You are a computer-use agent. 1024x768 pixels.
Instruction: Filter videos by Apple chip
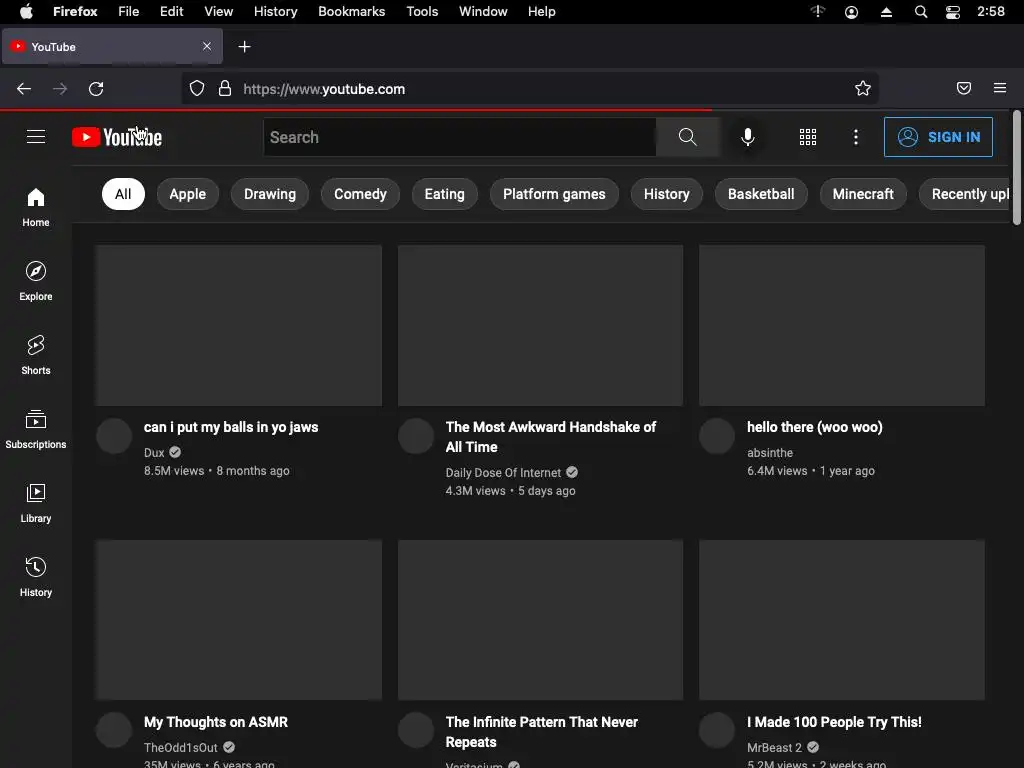click(187, 194)
